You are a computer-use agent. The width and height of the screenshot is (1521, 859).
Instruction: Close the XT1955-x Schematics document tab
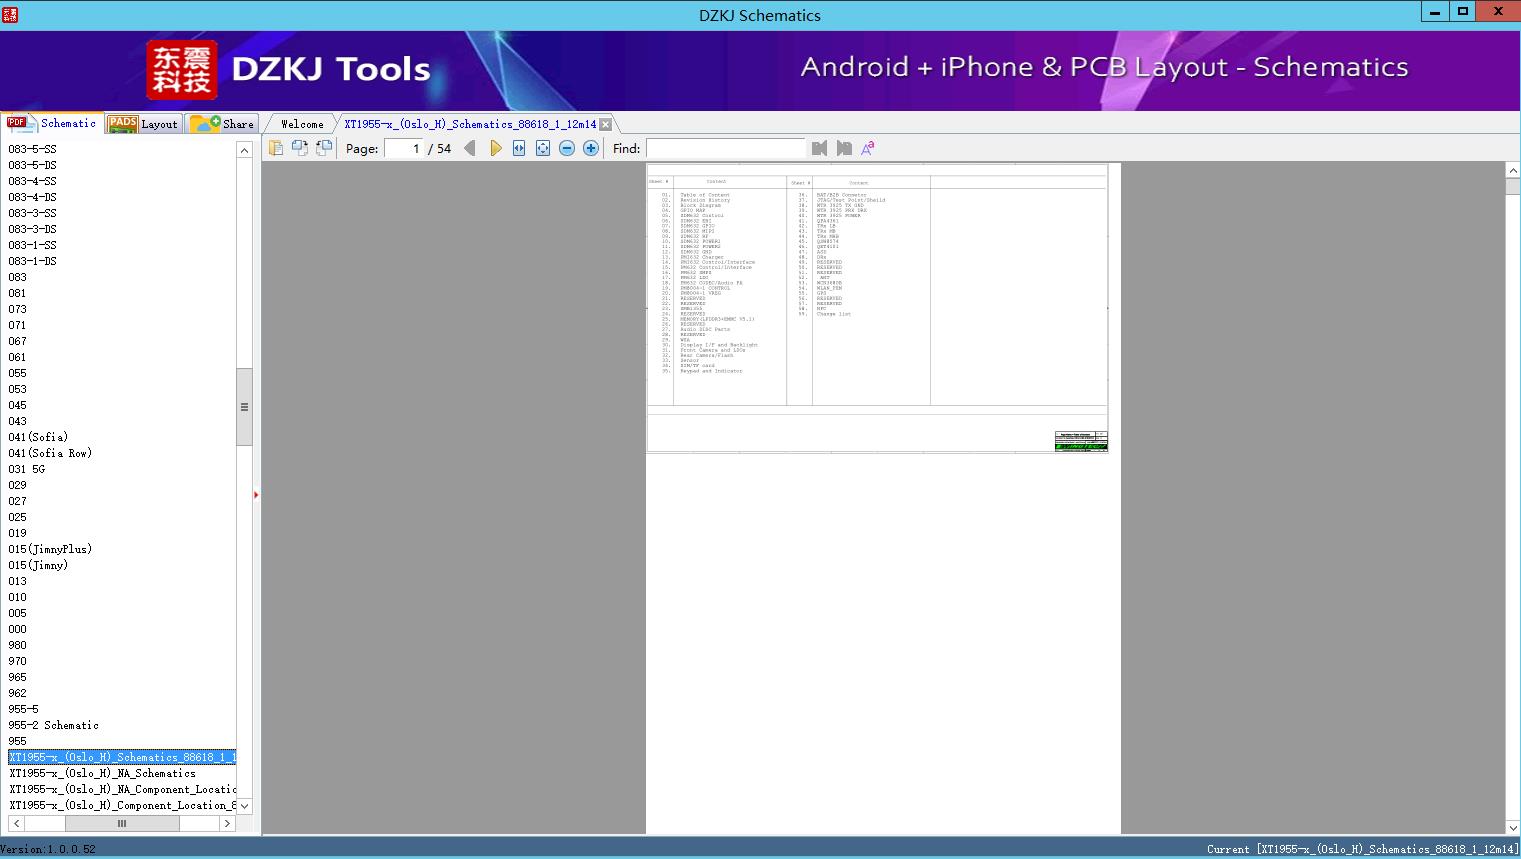[605, 124]
